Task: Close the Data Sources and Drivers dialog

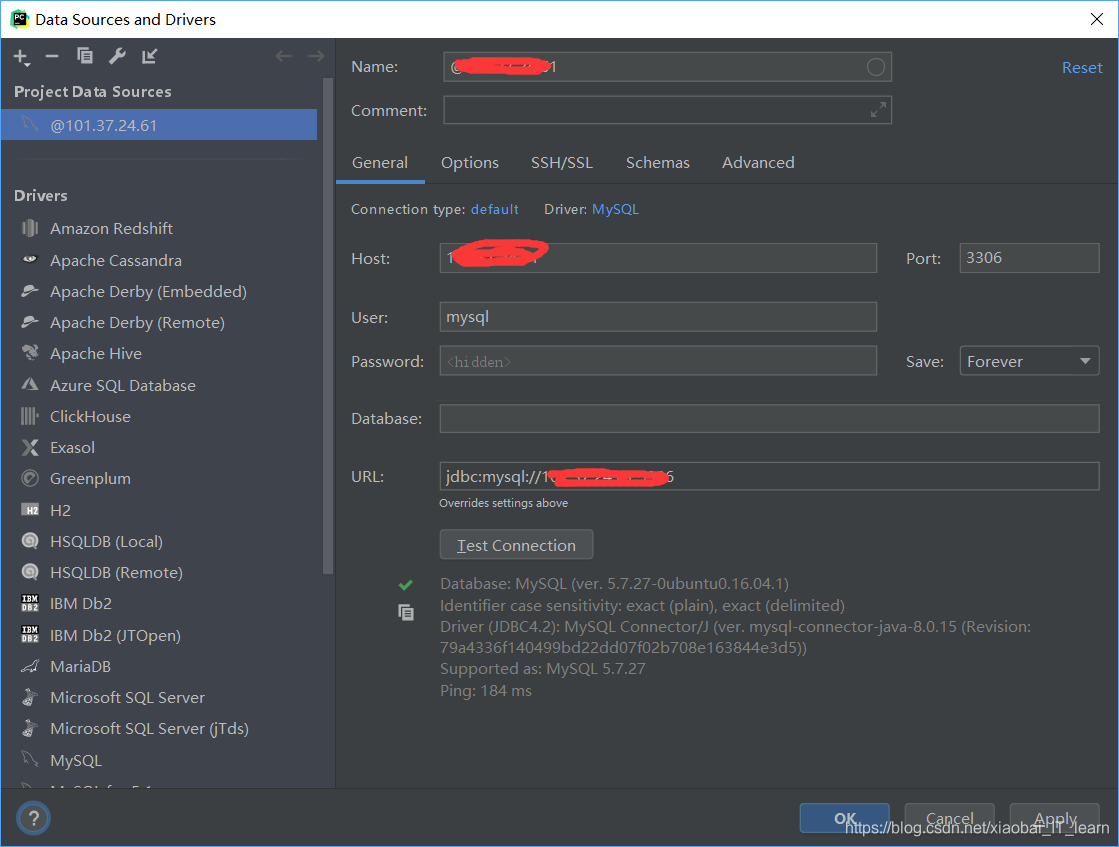Action: (x=1097, y=19)
